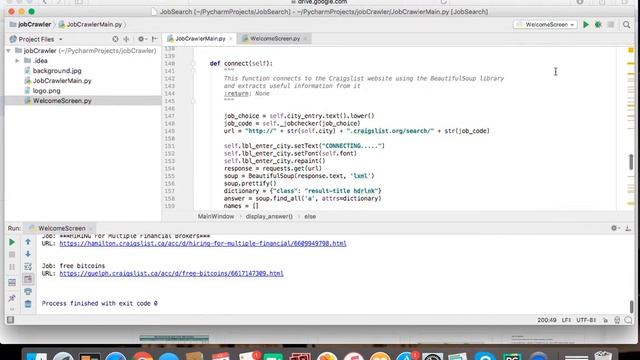
Task: Click the Run console scrollbar thumb
Action: tap(632, 306)
